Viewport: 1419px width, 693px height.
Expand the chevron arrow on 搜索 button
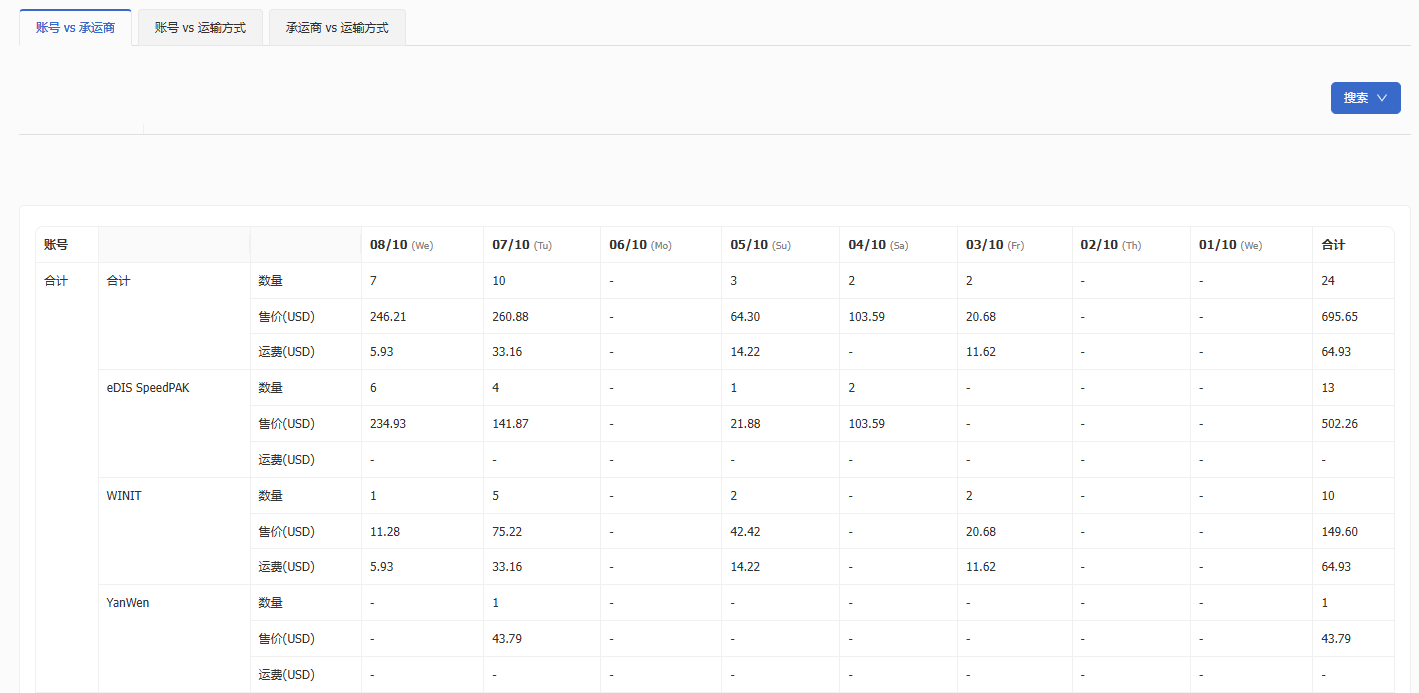(1382, 98)
